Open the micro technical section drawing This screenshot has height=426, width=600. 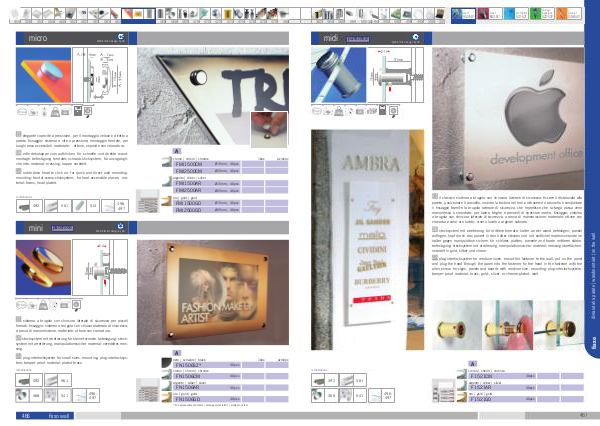coord(100,75)
